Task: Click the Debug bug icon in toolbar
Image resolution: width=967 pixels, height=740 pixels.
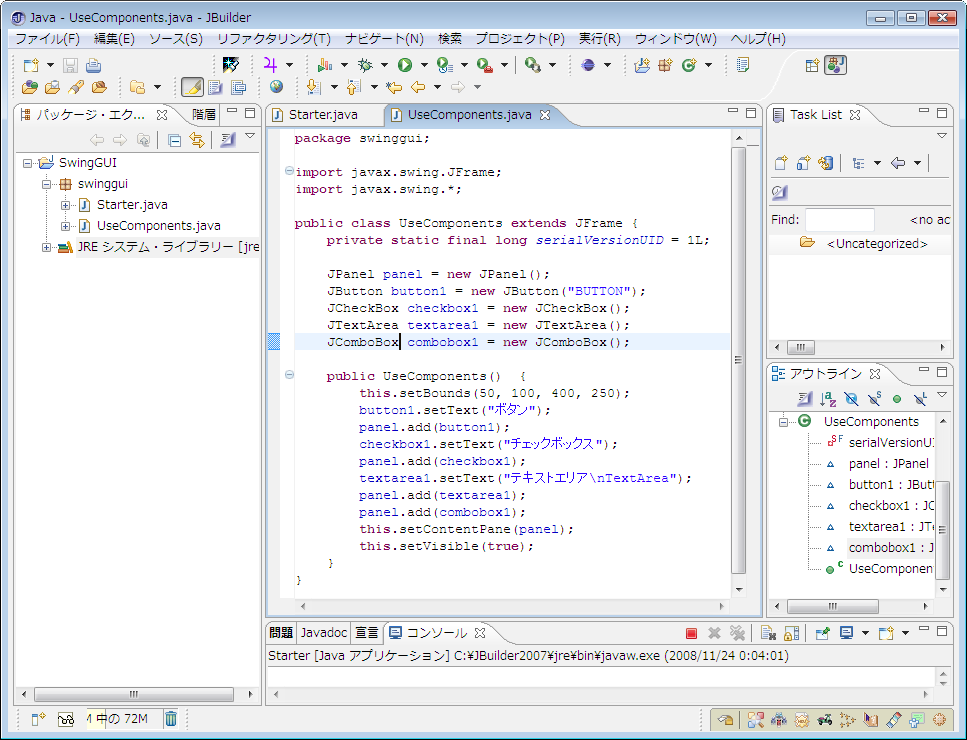Action: (366, 65)
